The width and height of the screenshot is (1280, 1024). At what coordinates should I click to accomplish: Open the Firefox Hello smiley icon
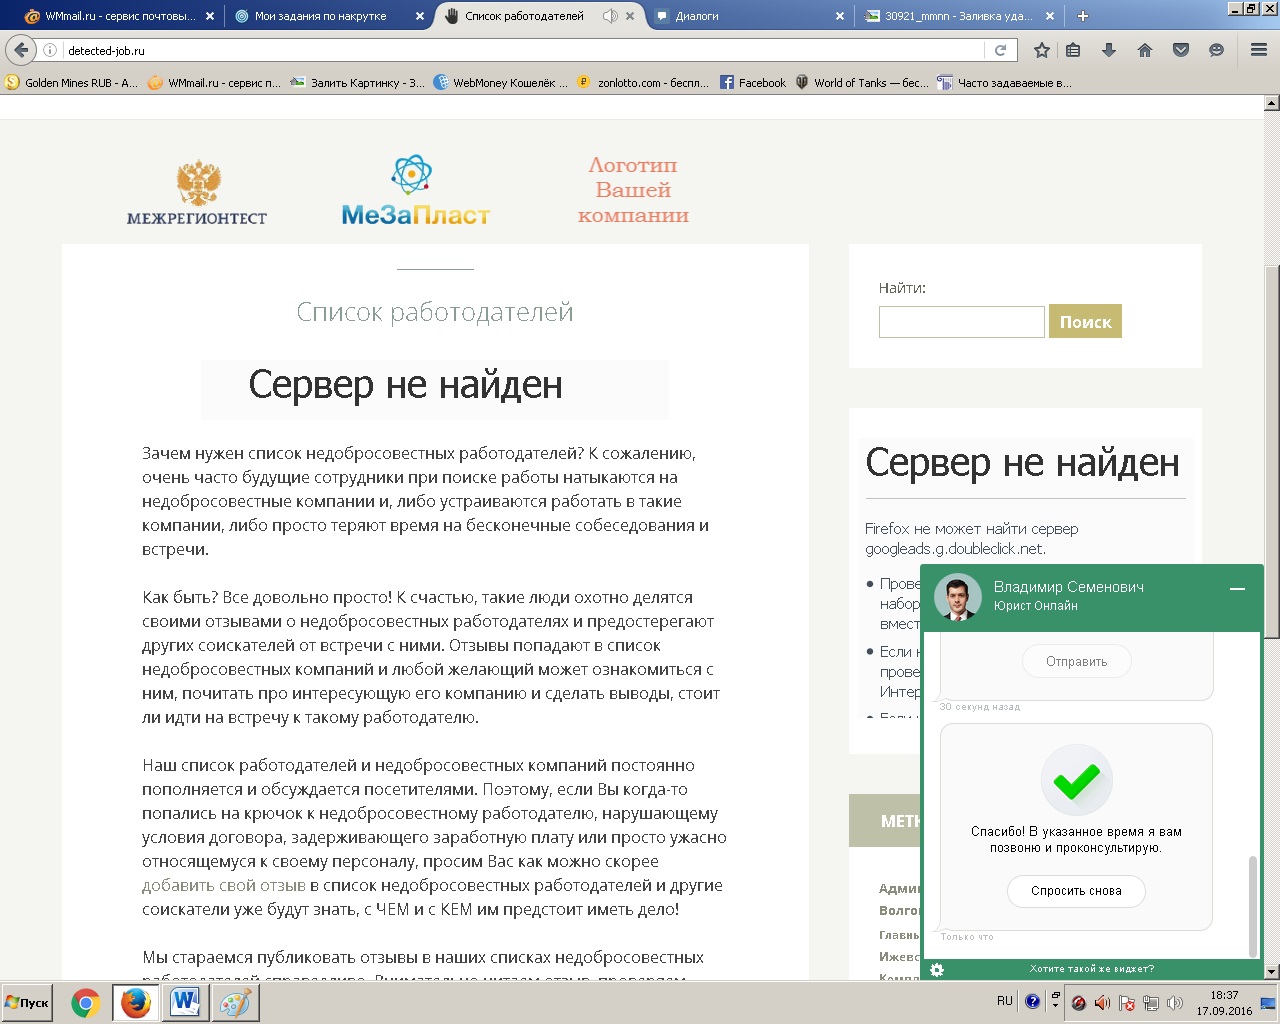click(x=1216, y=50)
